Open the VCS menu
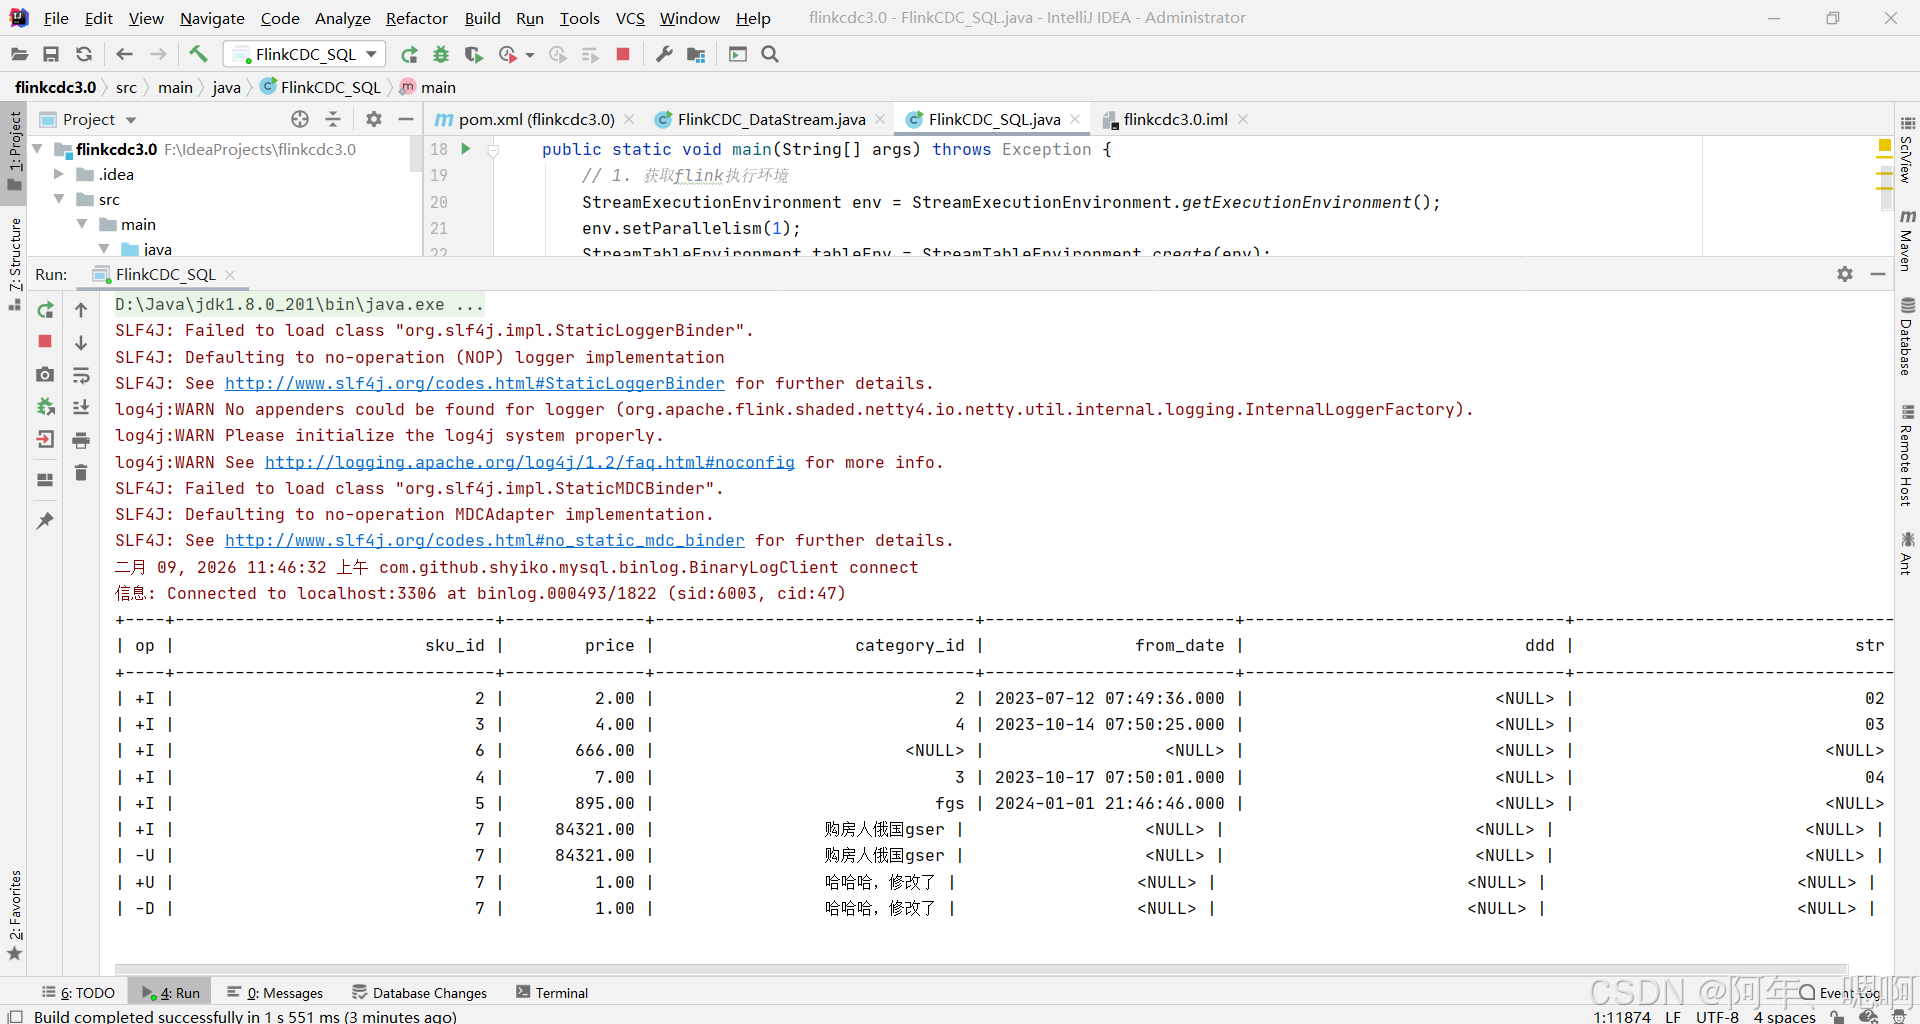This screenshot has width=1920, height=1024. [x=630, y=18]
